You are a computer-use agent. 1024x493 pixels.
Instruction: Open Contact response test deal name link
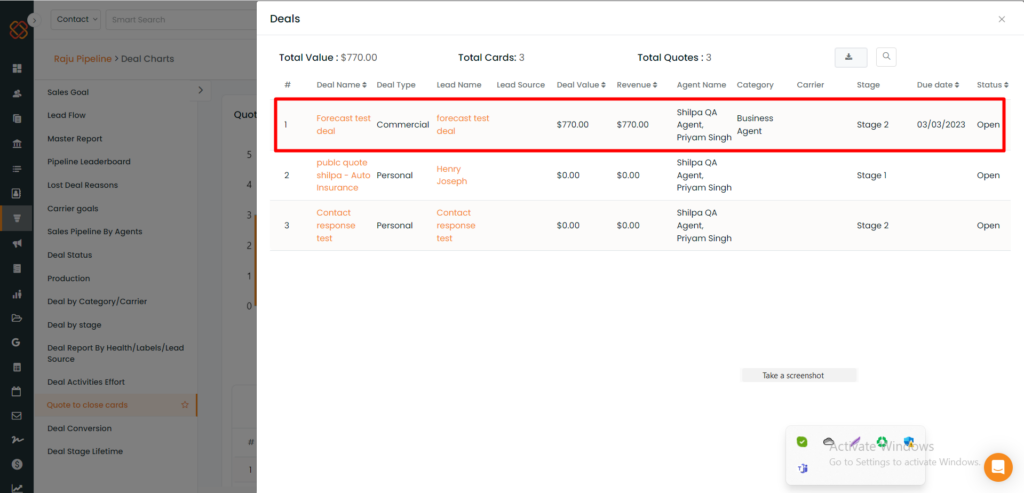(336, 225)
